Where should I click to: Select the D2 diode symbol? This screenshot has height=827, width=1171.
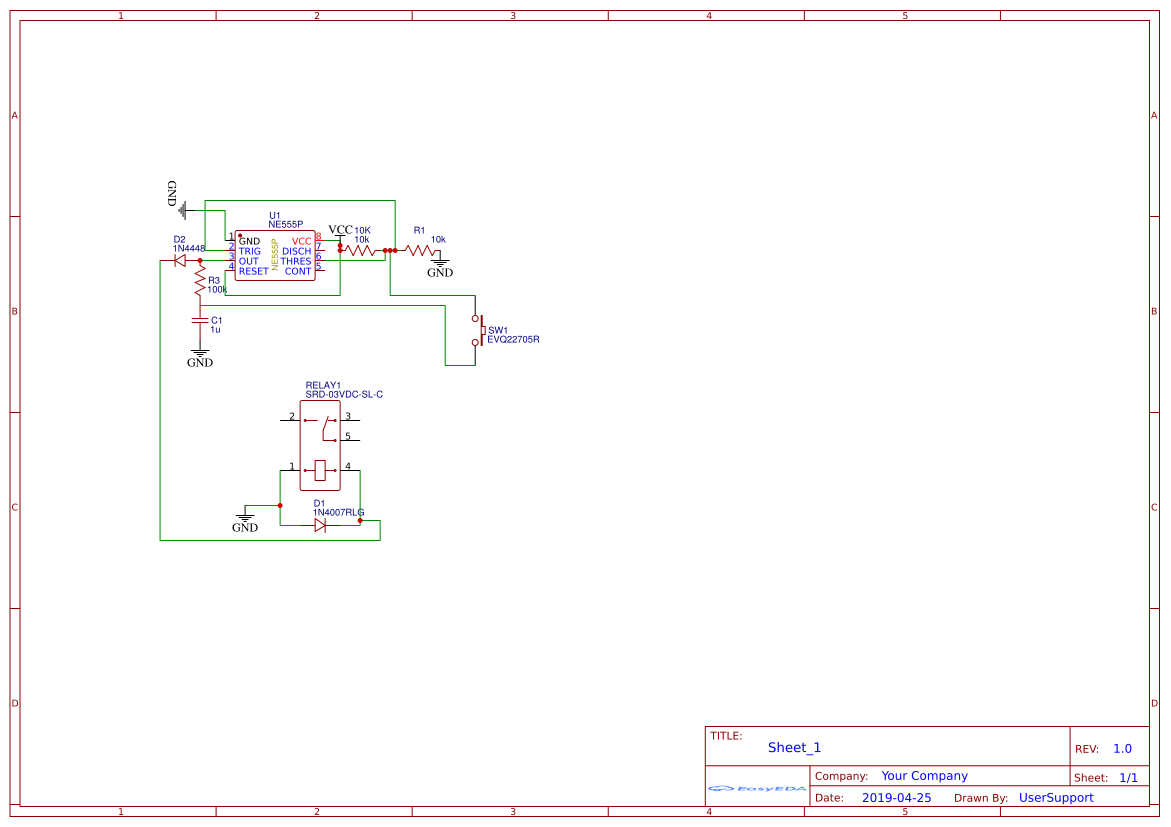point(180,261)
